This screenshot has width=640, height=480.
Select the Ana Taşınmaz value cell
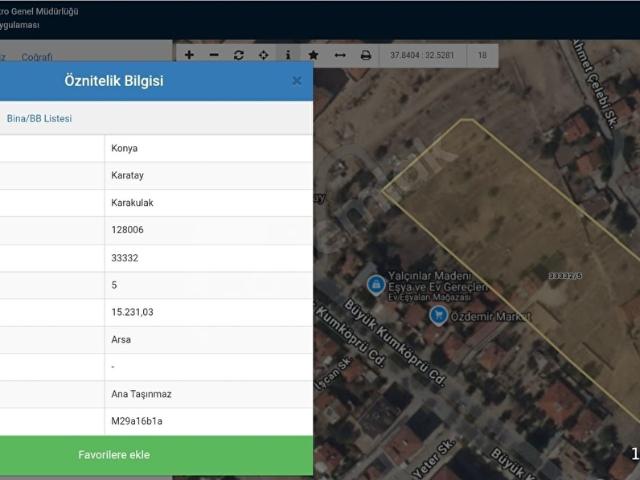[x=209, y=394]
